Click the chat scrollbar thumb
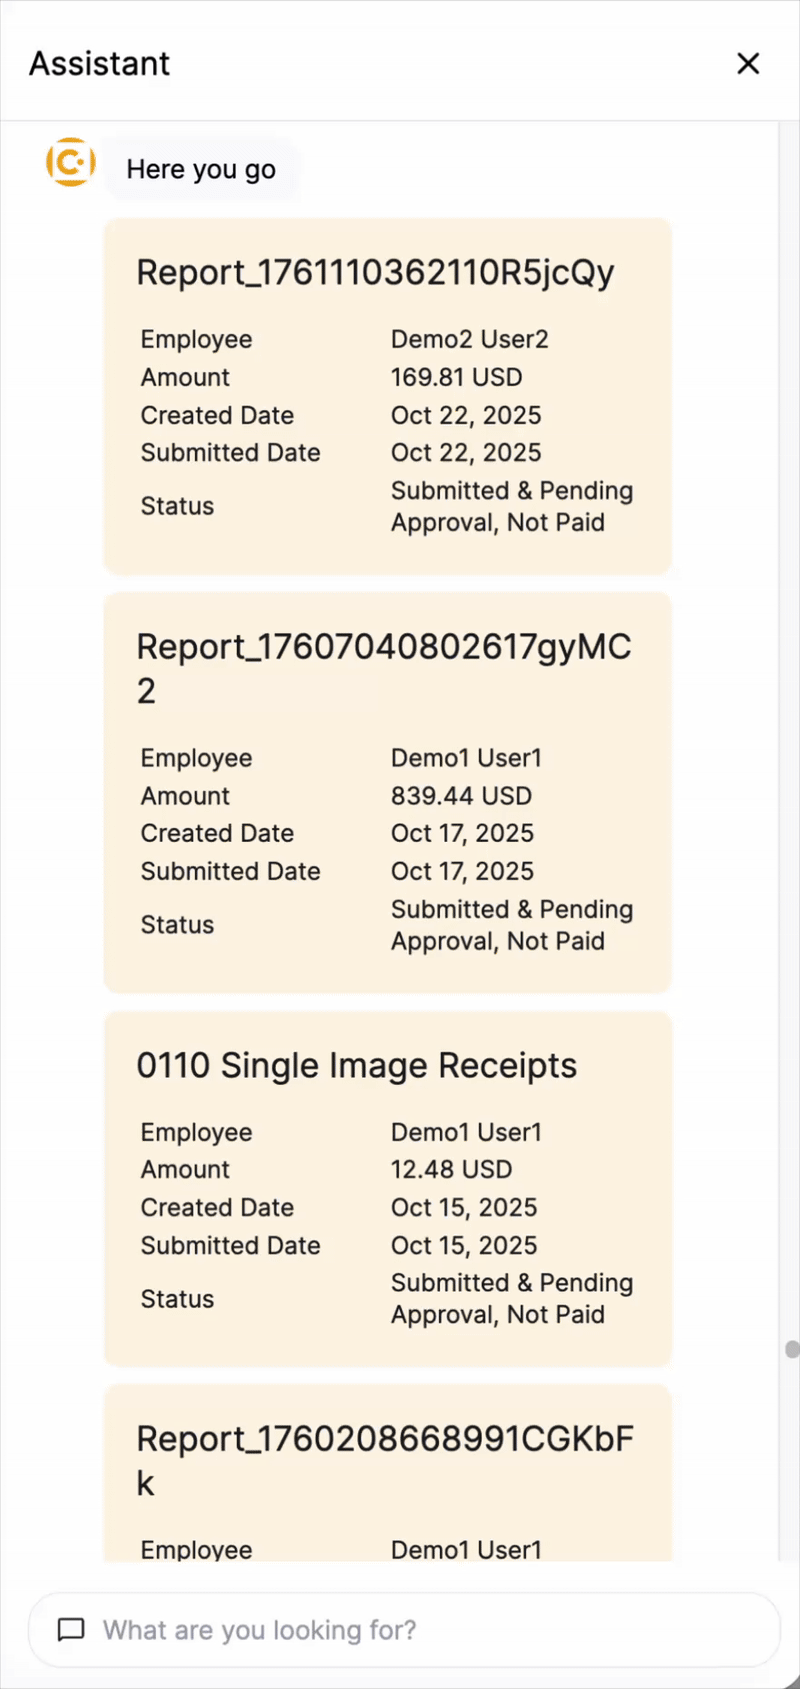The image size is (800, 1689). click(x=792, y=1349)
